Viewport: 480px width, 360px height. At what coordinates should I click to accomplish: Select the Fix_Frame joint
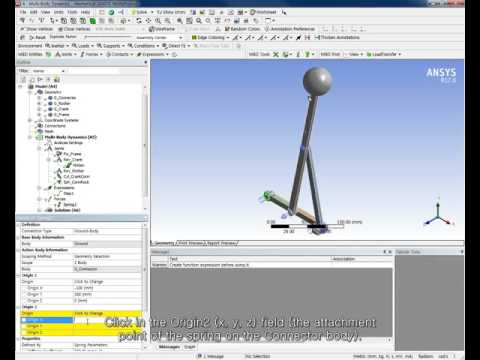point(72,154)
